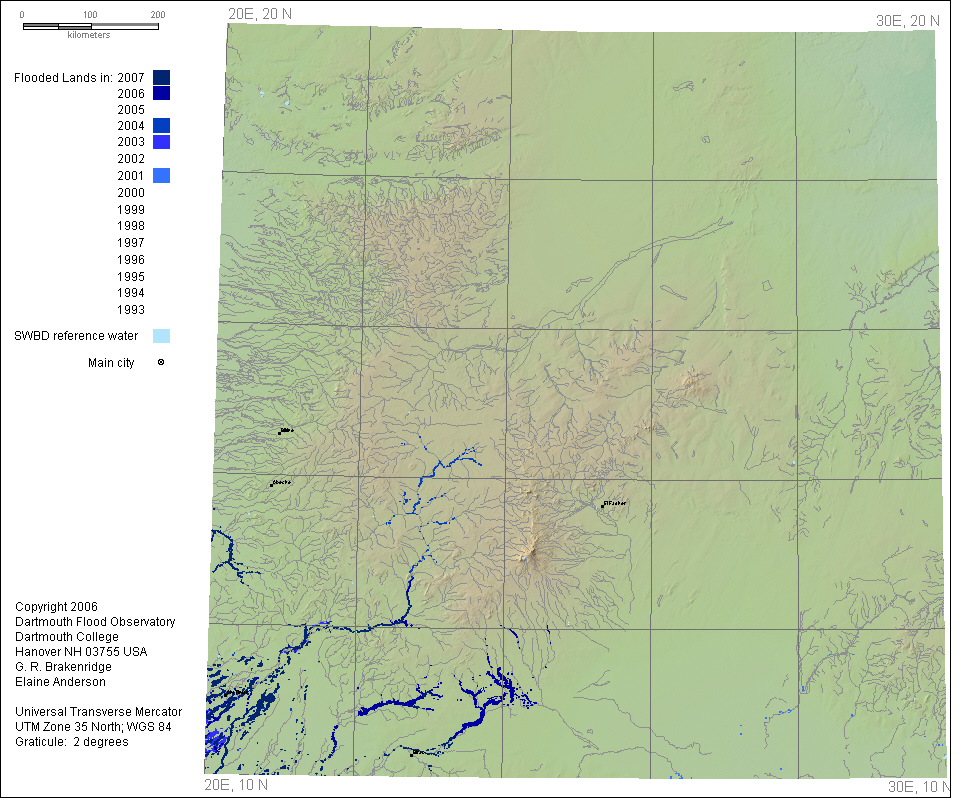The image size is (960, 811).
Task: Select the 2006 dark blue legend swatch
Action: (x=161, y=93)
